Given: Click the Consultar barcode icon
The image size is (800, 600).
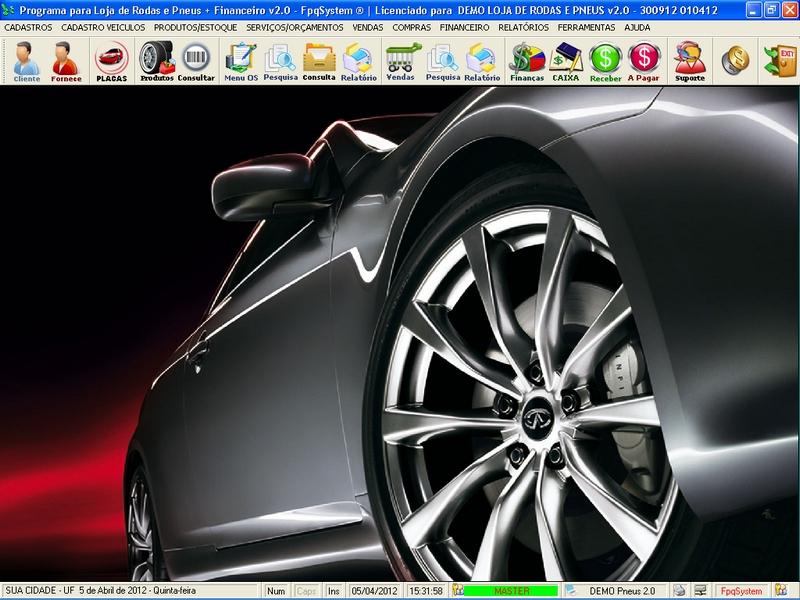Looking at the screenshot, I should pyautogui.click(x=196, y=61).
